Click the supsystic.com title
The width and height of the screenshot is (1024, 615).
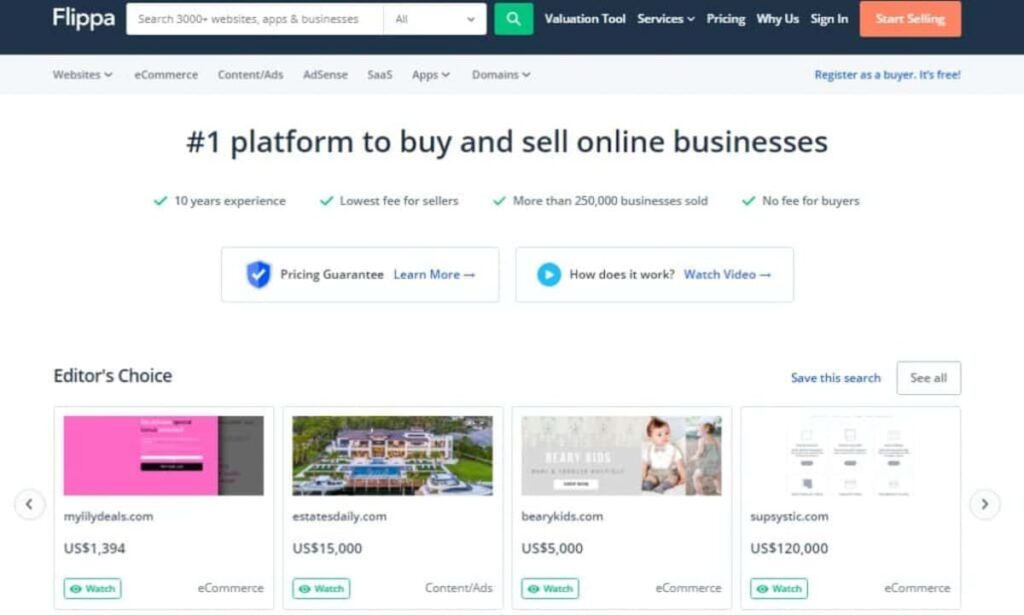coord(789,516)
